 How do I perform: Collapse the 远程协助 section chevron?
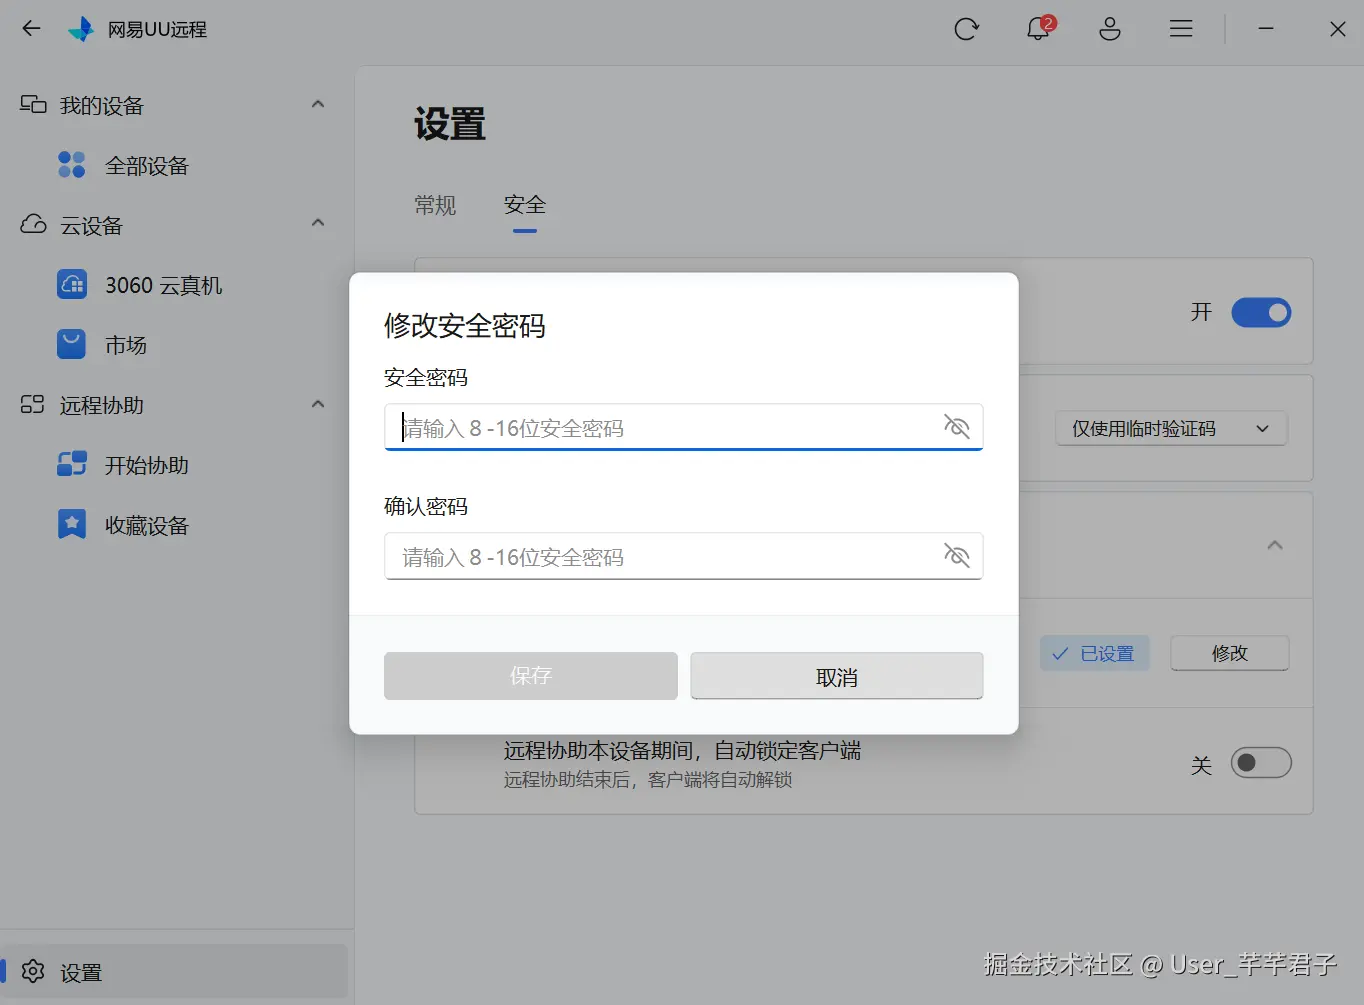pos(318,404)
